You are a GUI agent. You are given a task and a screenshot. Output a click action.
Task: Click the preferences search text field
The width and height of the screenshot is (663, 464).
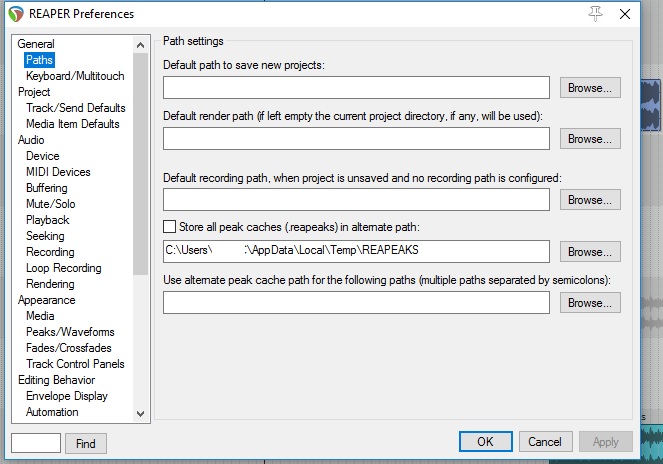tap(36, 443)
